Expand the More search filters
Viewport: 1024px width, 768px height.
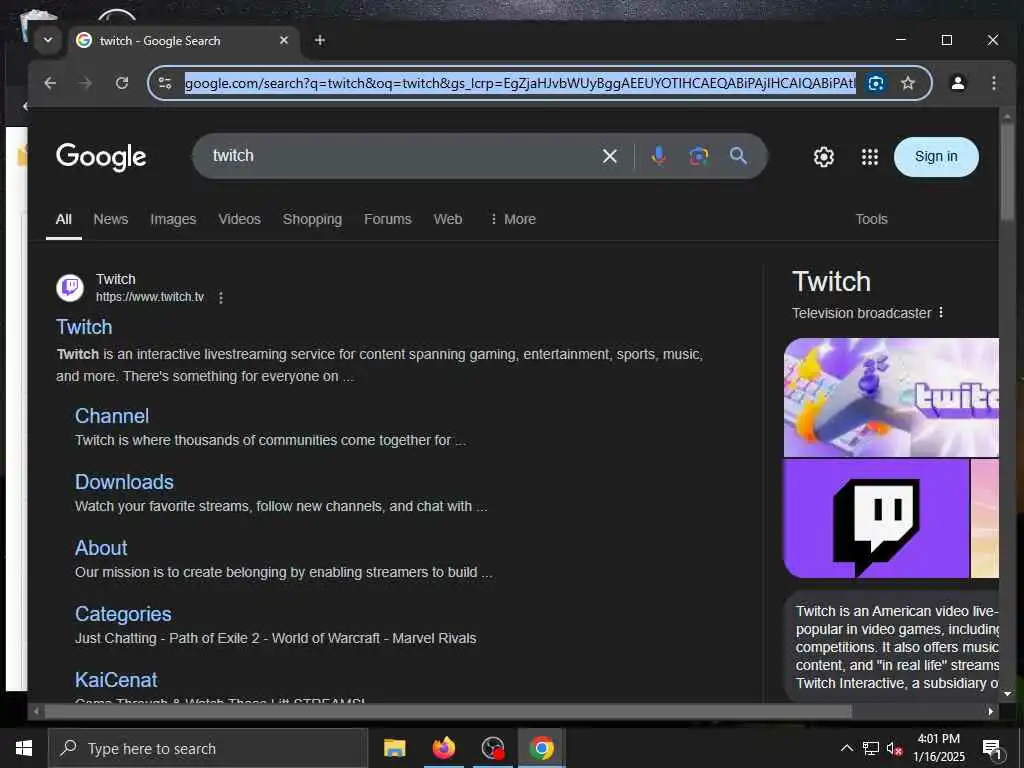(x=513, y=219)
